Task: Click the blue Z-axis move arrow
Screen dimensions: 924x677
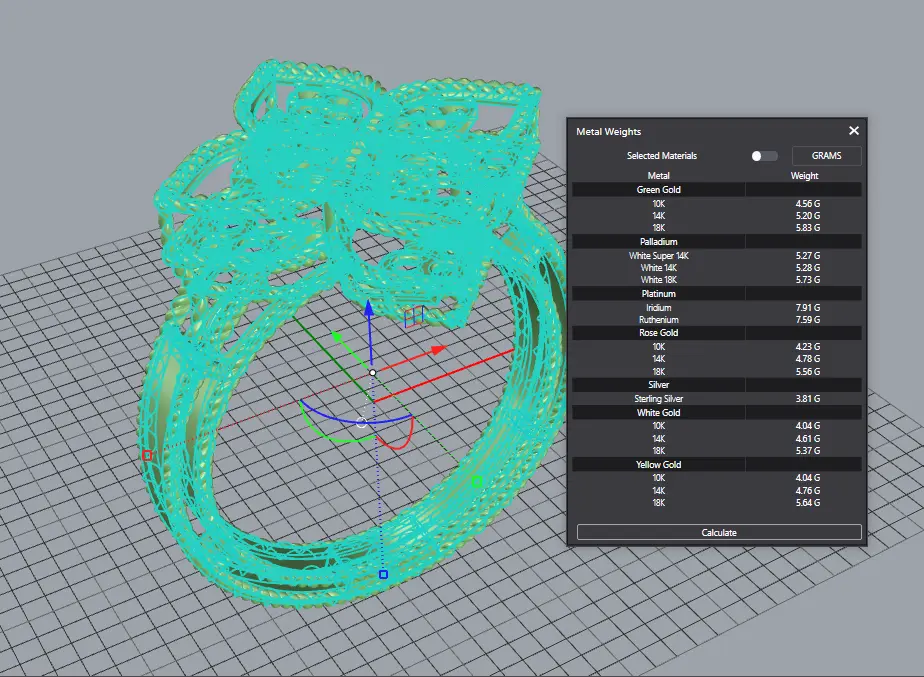Action: tap(369, 309)
